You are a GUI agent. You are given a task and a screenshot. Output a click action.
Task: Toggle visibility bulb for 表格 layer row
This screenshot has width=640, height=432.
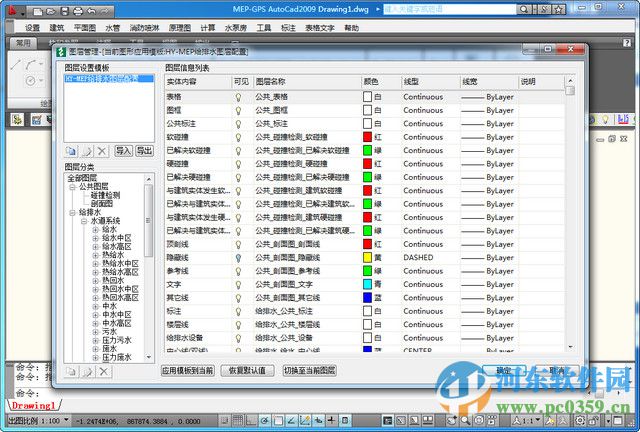pyautogui.click(x=238, y=97)
